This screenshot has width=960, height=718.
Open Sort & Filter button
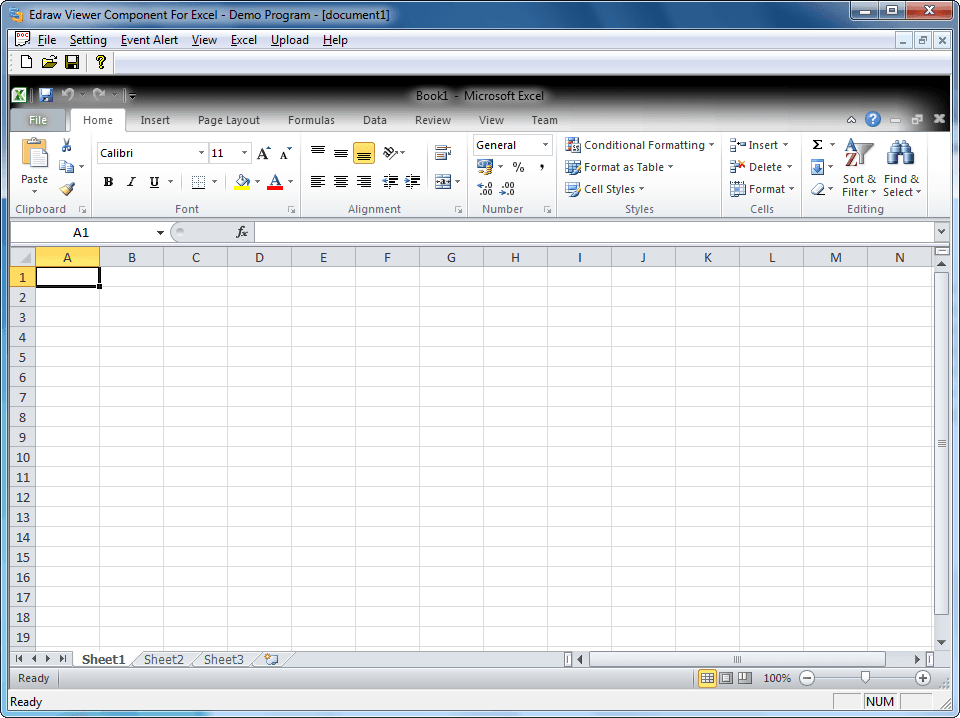[859, 168]
